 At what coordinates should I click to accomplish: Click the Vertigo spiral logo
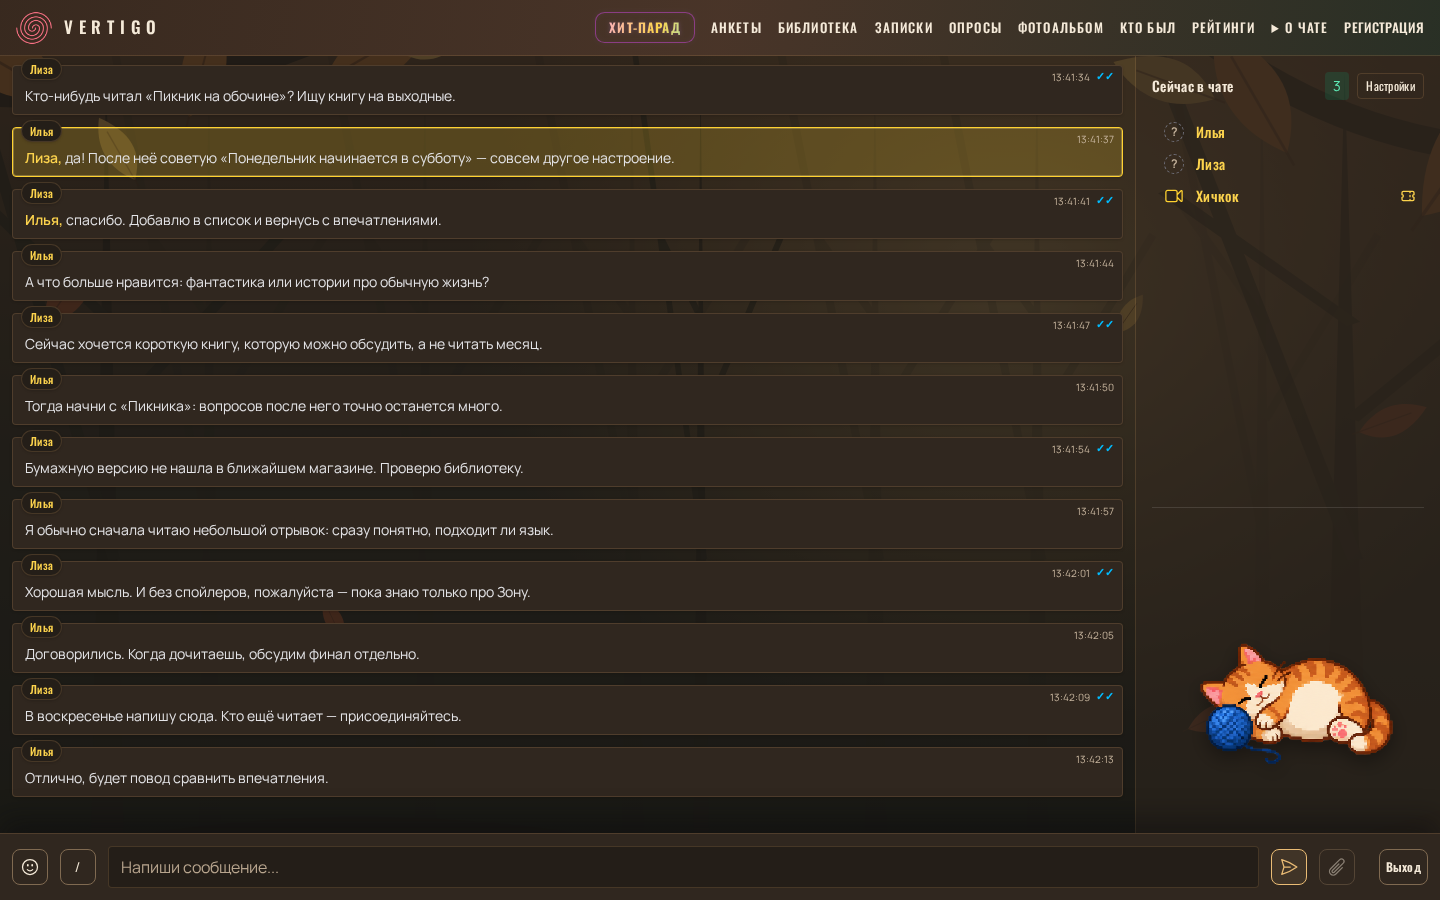pyautogui.click(x=34, y=27)
